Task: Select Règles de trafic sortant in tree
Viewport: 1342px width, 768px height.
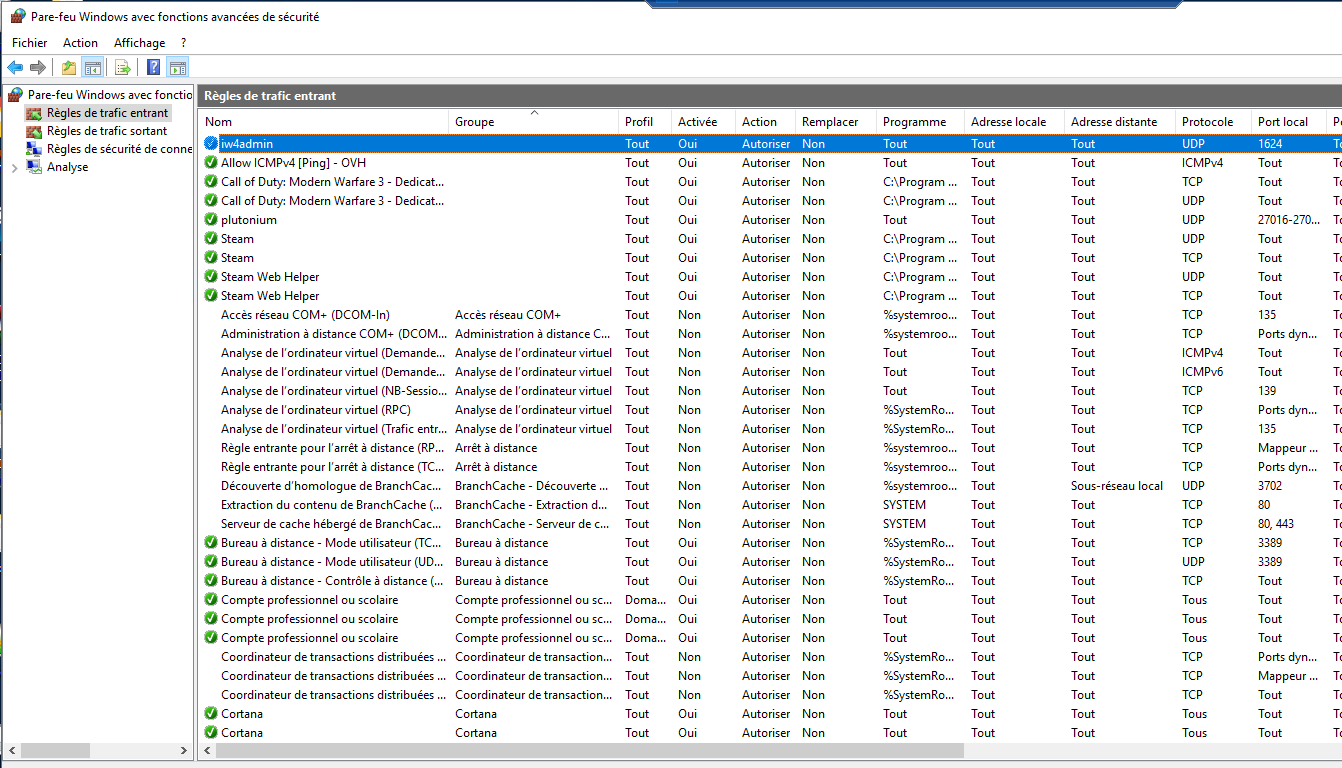Action: click(x=107, y=131)
